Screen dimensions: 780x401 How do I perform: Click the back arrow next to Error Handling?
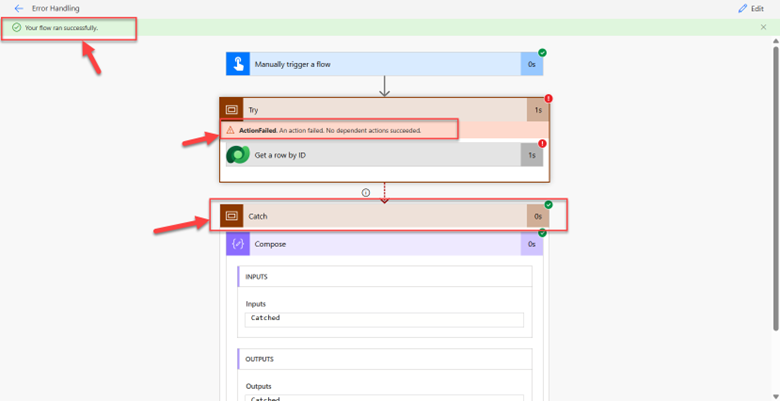click(18, 8)
